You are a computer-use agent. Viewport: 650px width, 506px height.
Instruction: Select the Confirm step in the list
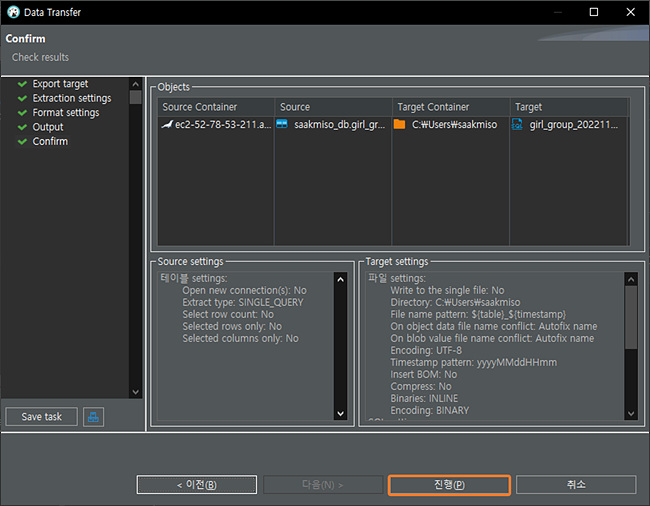[50, 141]
